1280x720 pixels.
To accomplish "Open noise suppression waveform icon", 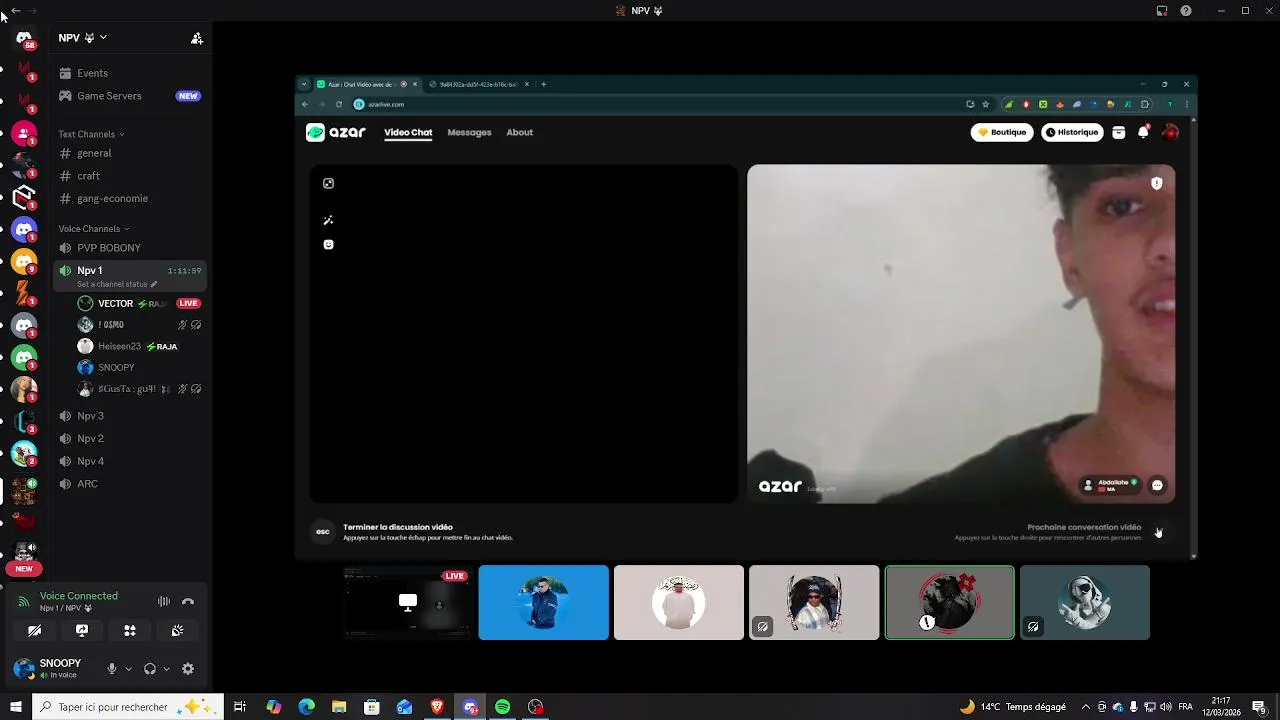I will (163, 601).
